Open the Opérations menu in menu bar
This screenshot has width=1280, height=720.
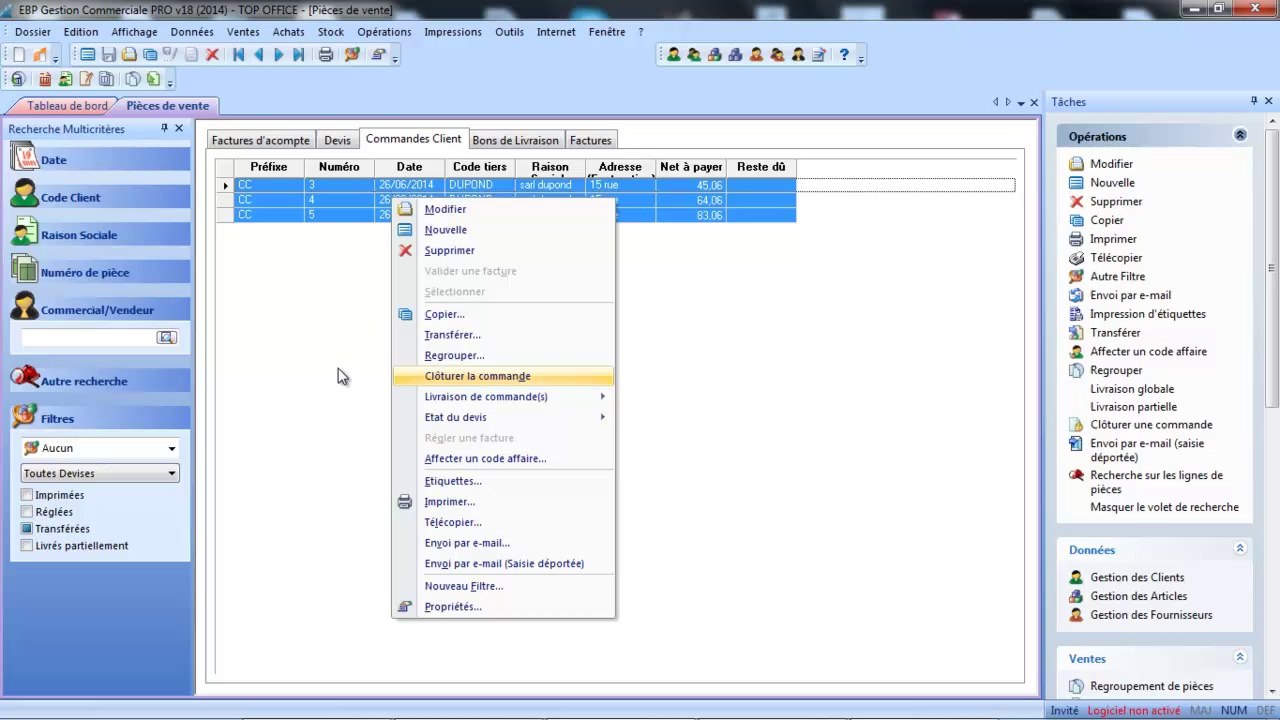click(384, 32)
